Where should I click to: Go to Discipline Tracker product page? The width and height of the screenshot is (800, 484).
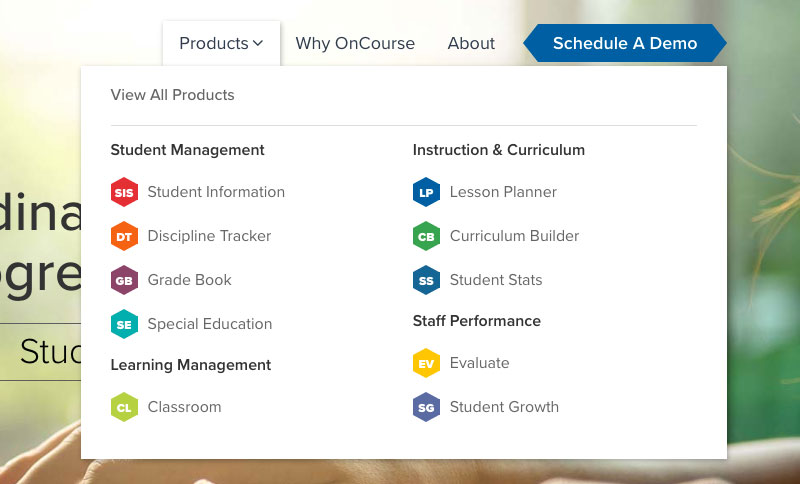209,236
